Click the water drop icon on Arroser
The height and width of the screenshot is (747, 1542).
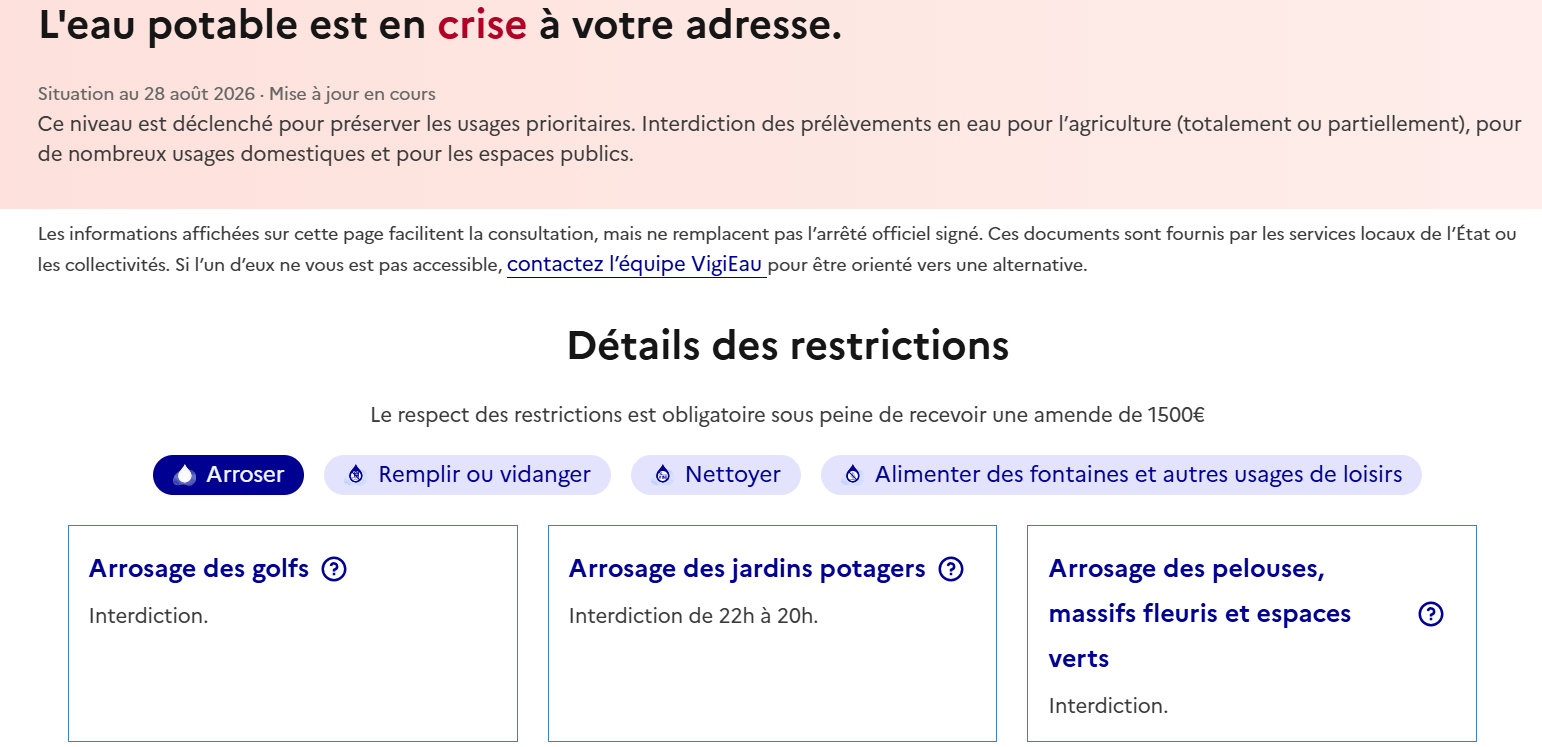click(x=185, y=474)
